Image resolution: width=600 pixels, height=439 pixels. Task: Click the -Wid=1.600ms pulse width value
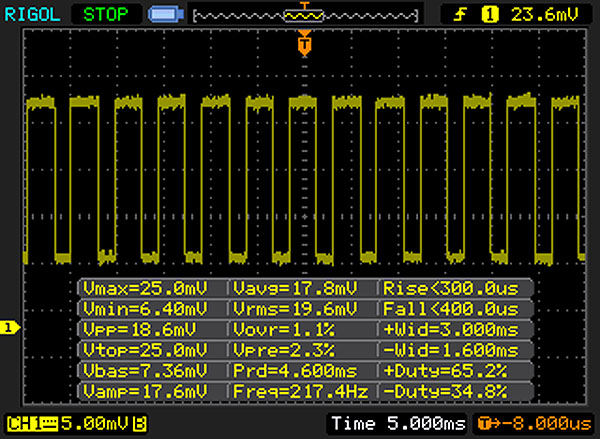pos(451,350)
